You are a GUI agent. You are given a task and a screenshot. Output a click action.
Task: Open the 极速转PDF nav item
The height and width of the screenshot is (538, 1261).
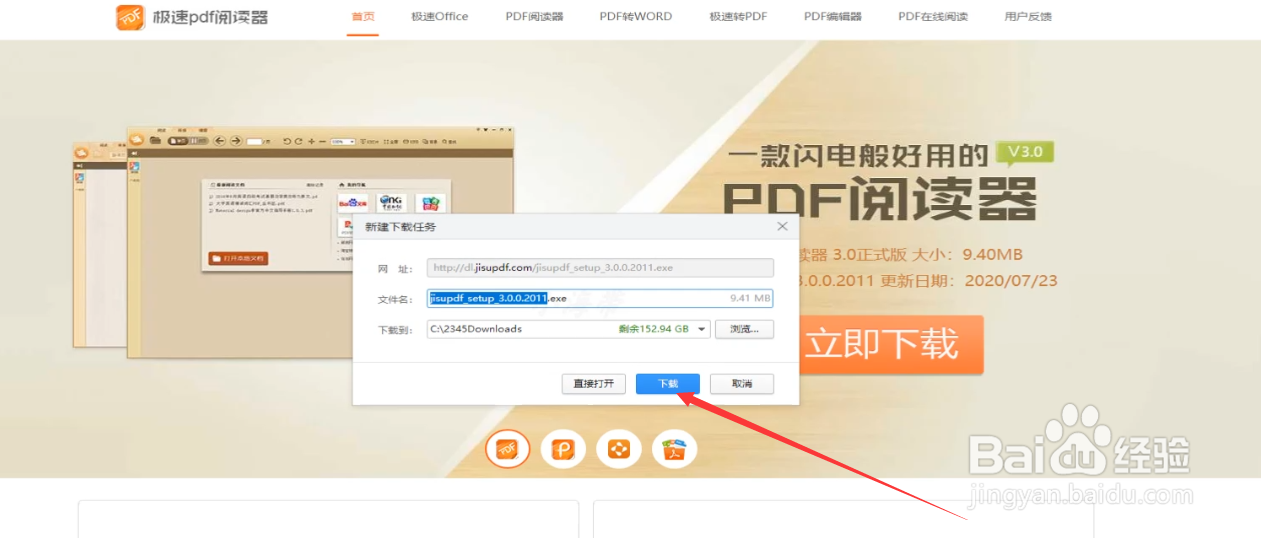tap(738, 17)
